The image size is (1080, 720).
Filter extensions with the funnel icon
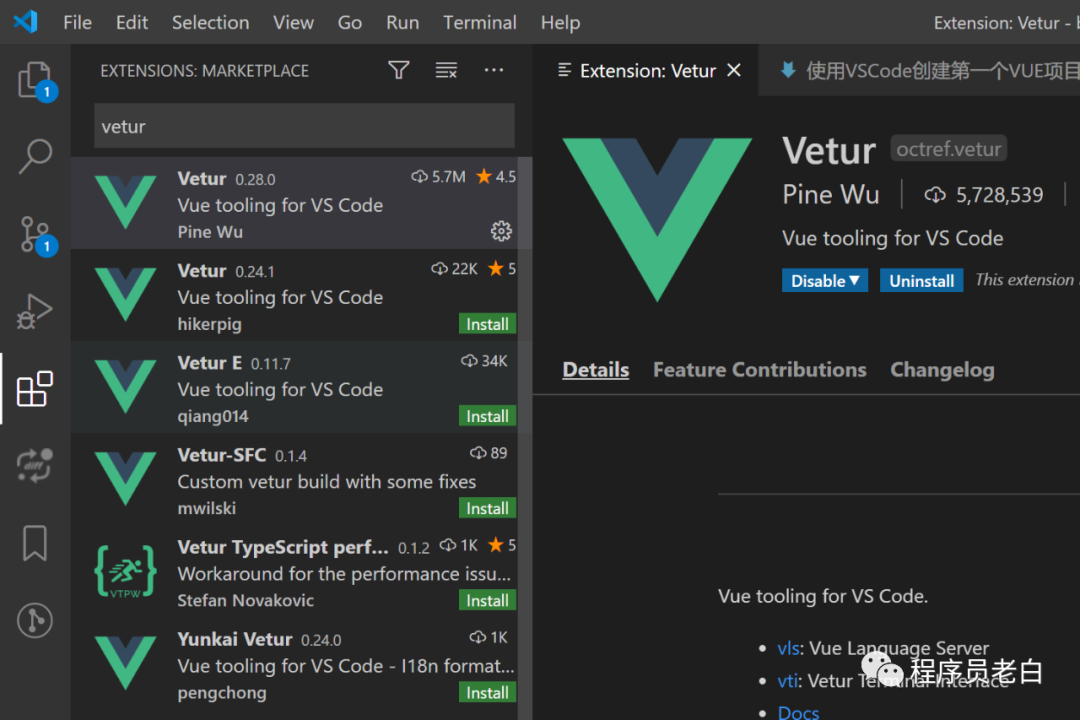point(399,70)
